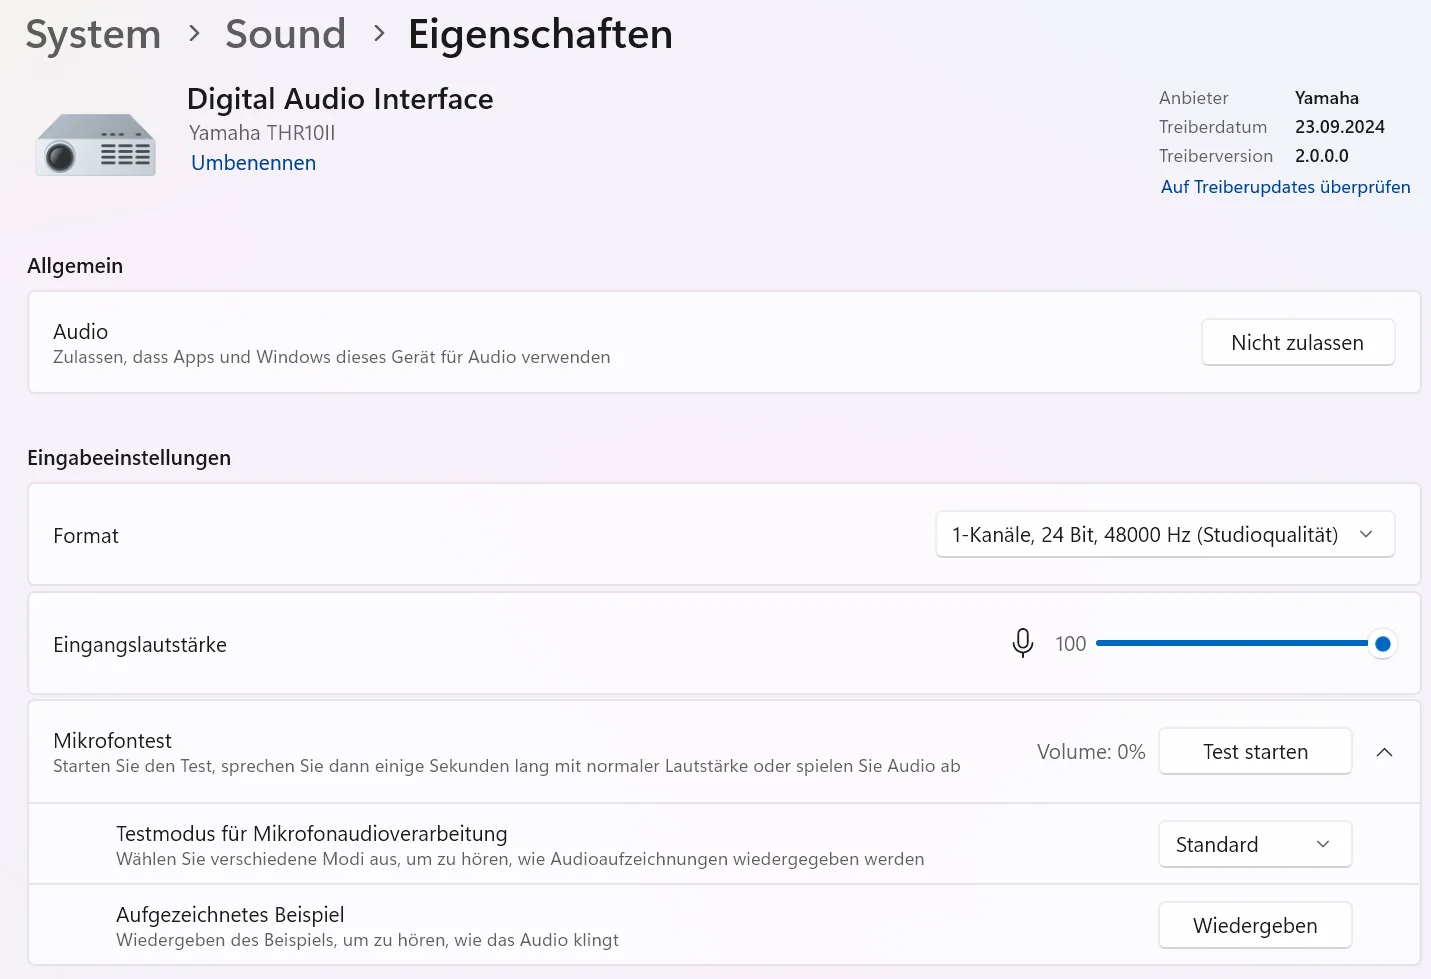Click the Aufgezeichnetes Beispiel label
1431x979 pixels.
pos(230,915)
